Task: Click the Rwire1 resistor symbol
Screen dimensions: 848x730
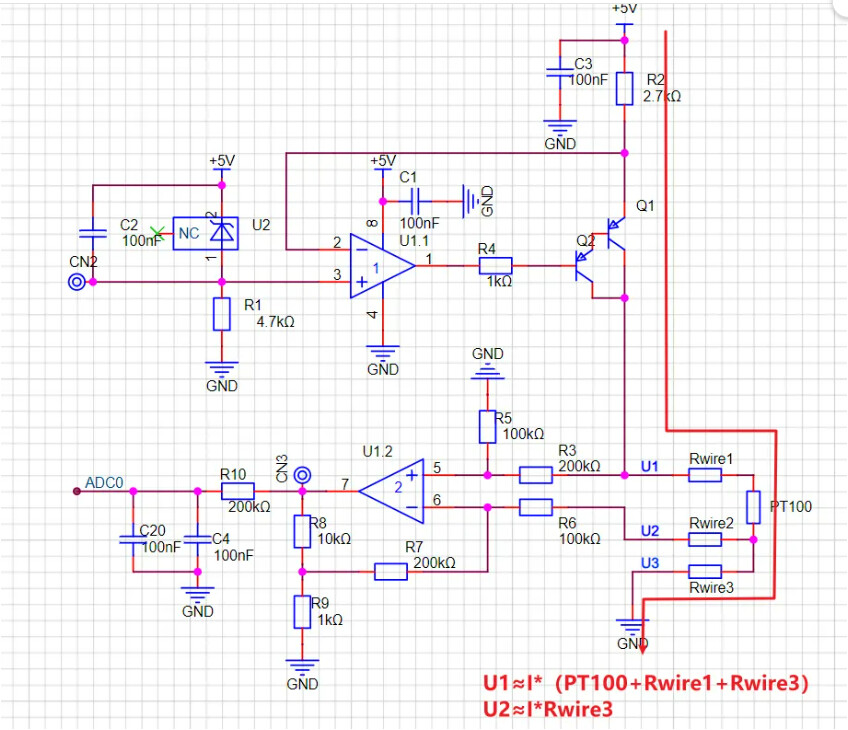Action: tap(706, 475)
